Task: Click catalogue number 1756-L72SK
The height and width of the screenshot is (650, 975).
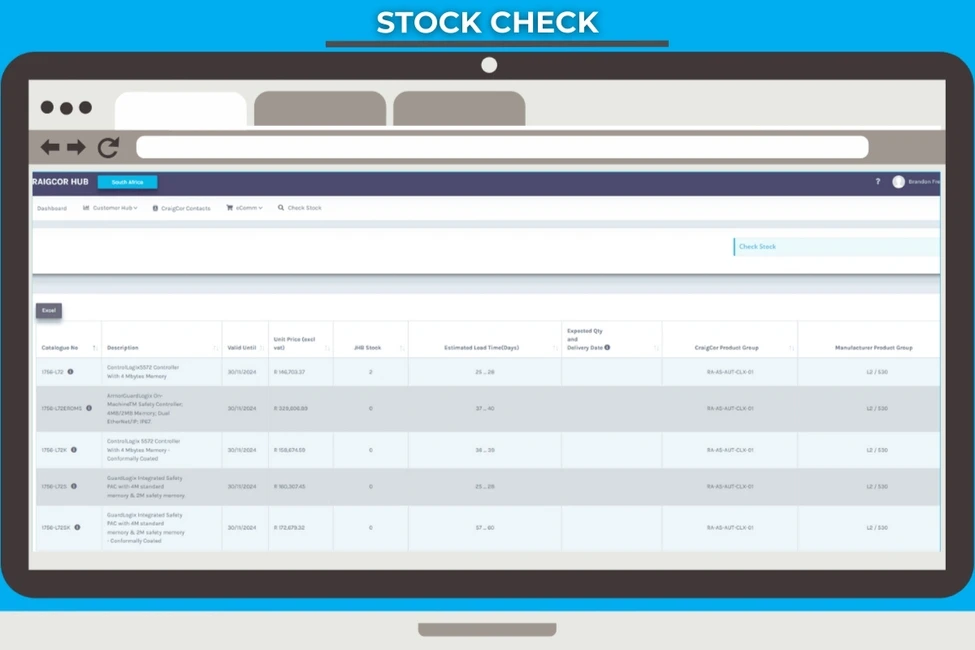Action: (x=56, y=527)
